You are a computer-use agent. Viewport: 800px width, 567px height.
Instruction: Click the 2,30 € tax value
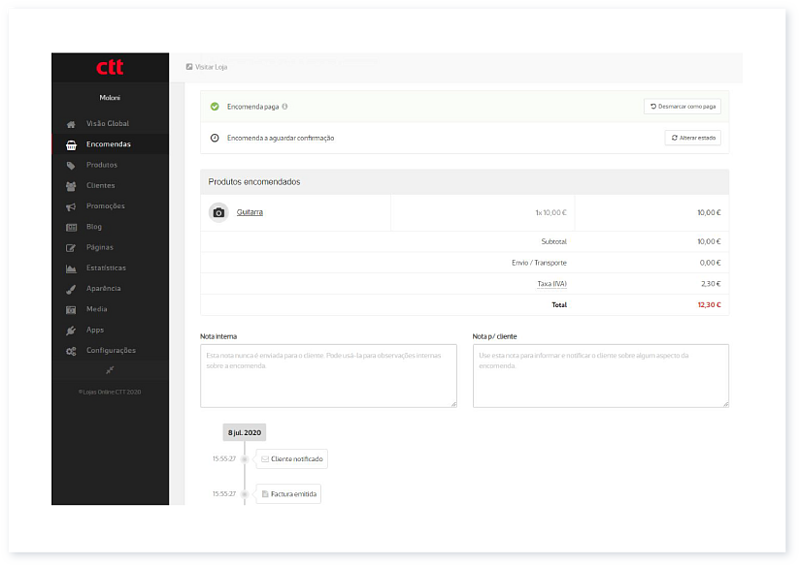(x=711, y=284)
